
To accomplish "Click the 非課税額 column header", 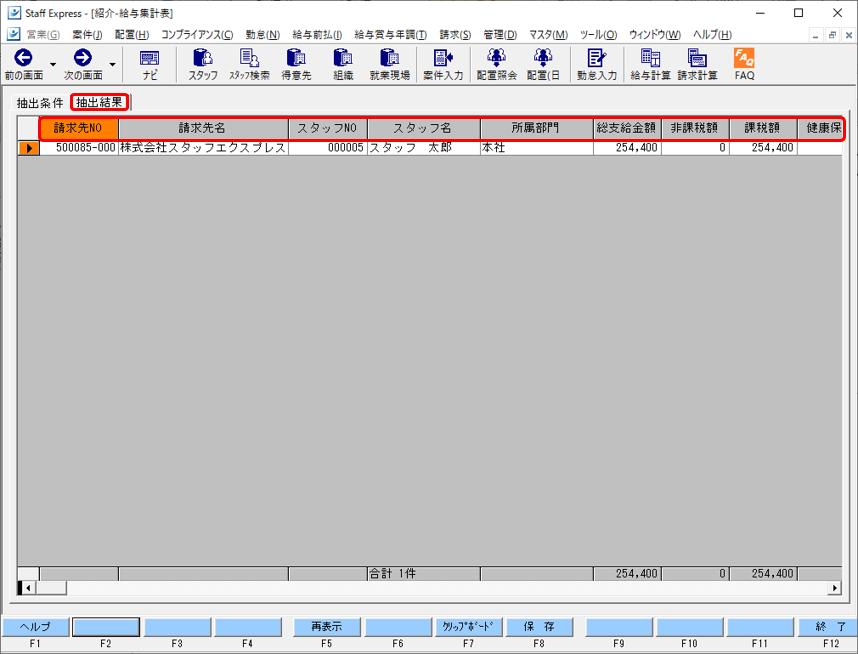I will pos(695,128).
